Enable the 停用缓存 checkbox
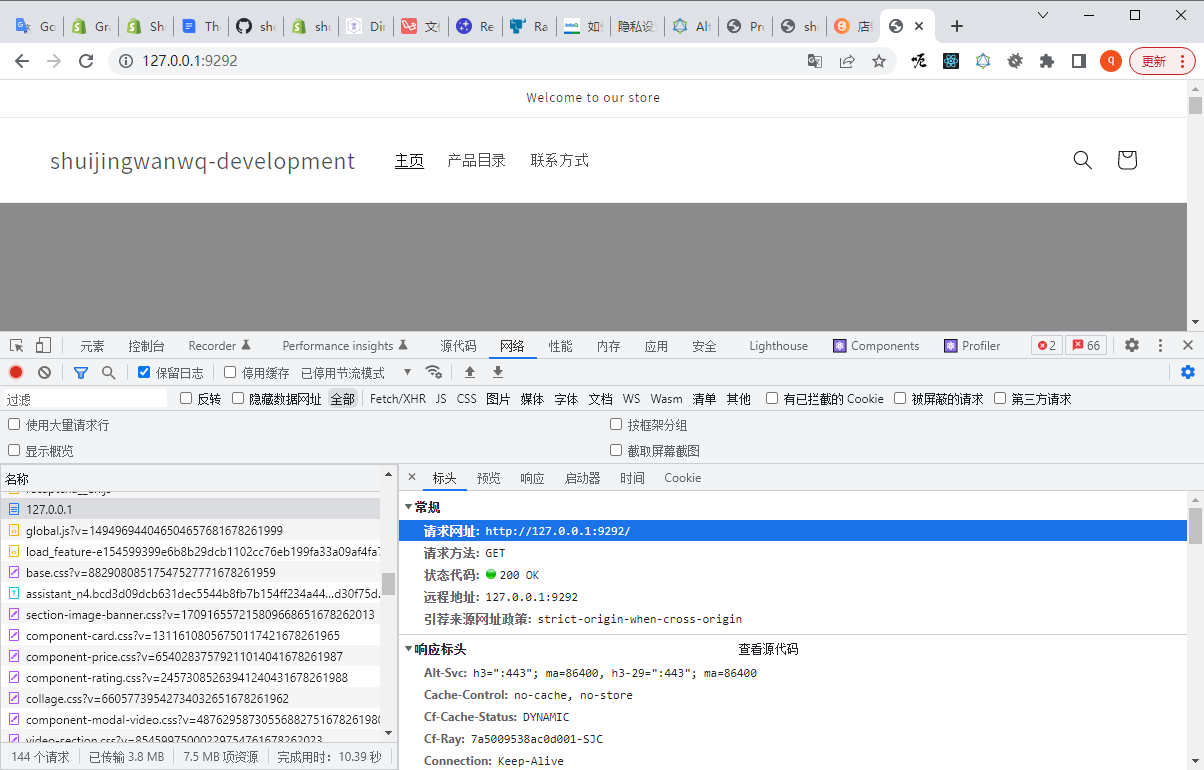Viewport: 1204px width, 770px height. point(230,372)
